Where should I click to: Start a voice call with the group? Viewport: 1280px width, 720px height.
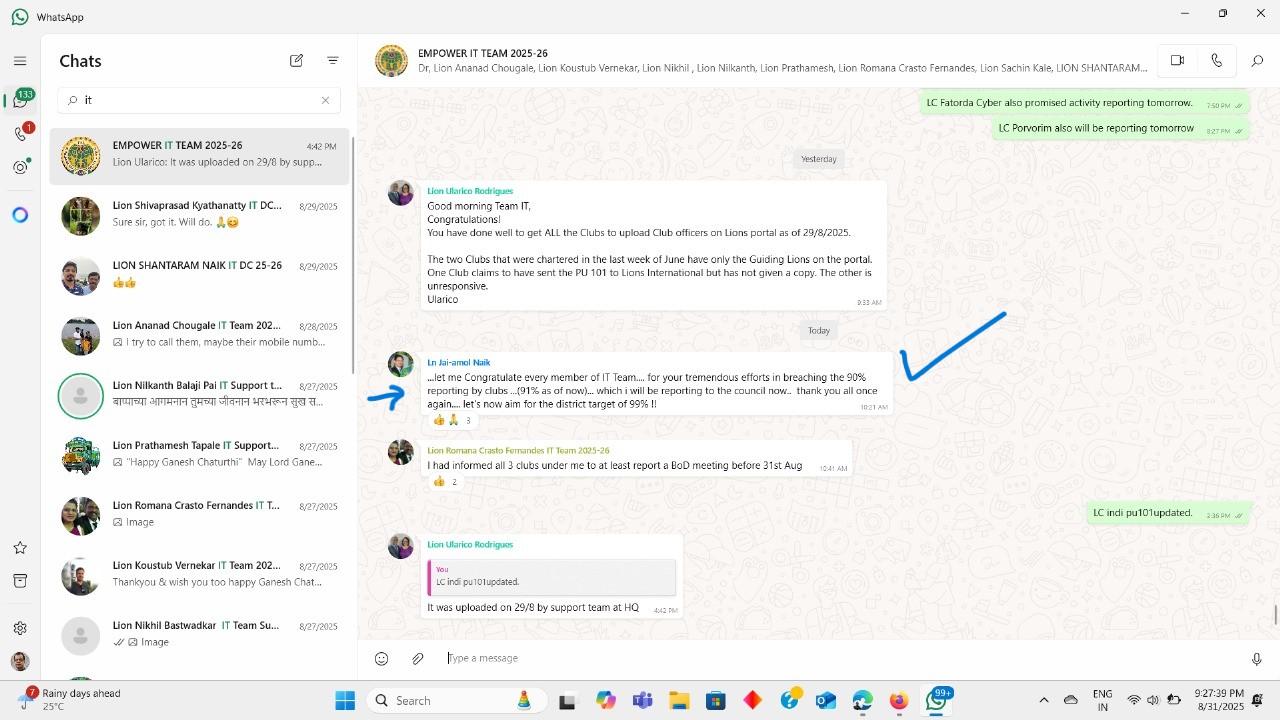pos(1216,61)
